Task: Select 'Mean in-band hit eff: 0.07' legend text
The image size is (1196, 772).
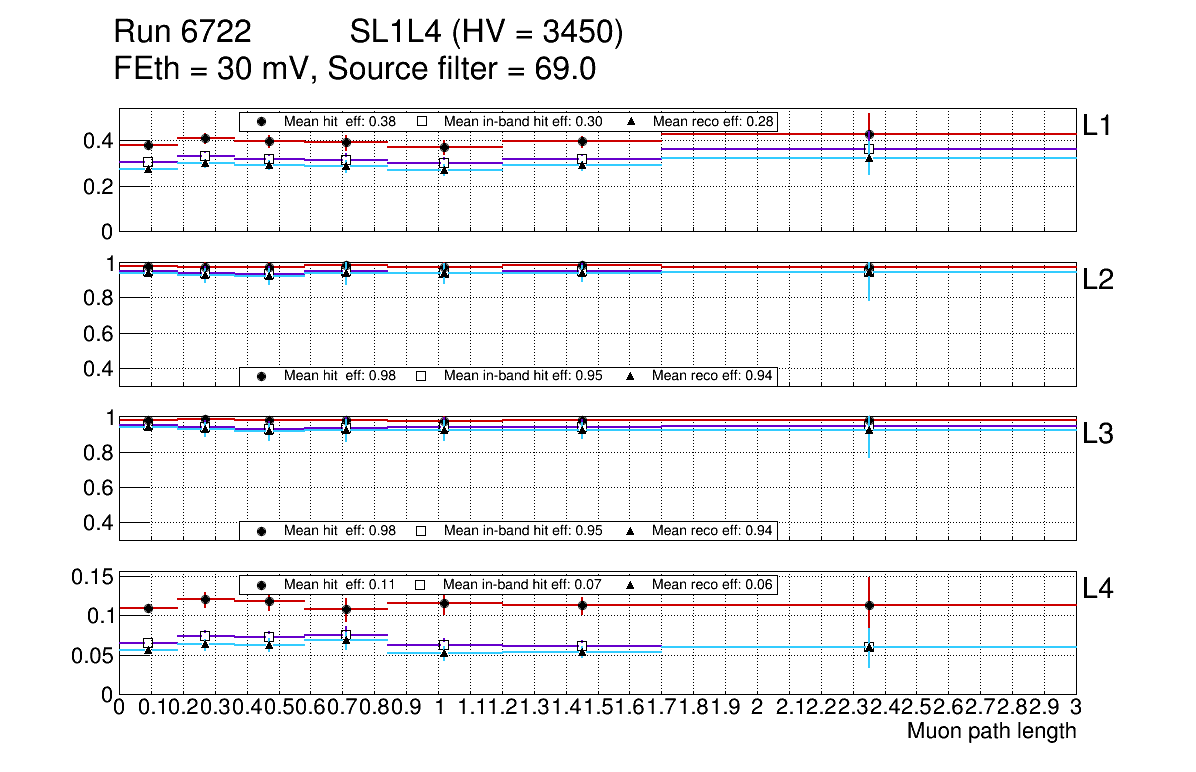Action: click(523, 584)
